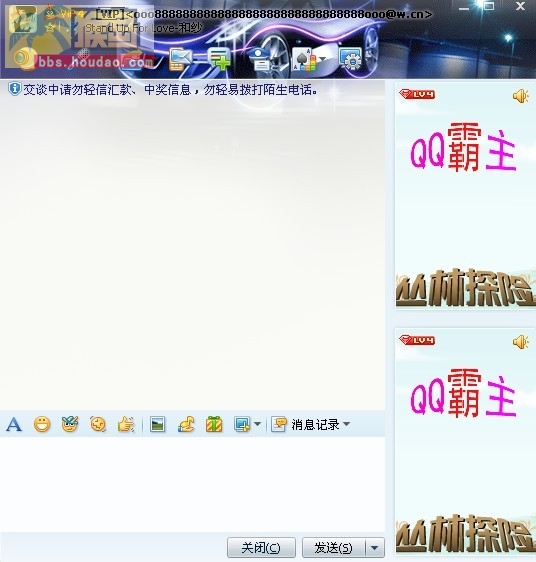Open the poker card games icon
This screenshot has height=562, width=536.
click(305, 59)
